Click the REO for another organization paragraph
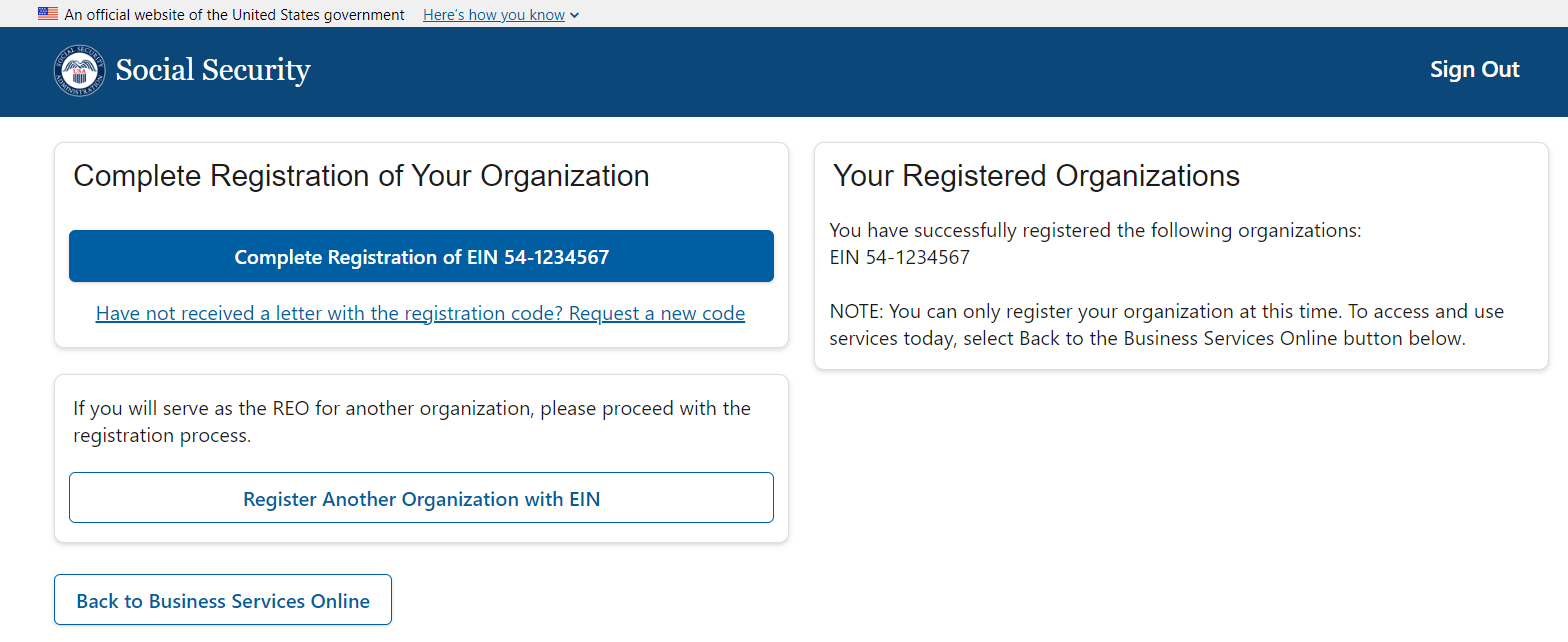 [412, 422]
